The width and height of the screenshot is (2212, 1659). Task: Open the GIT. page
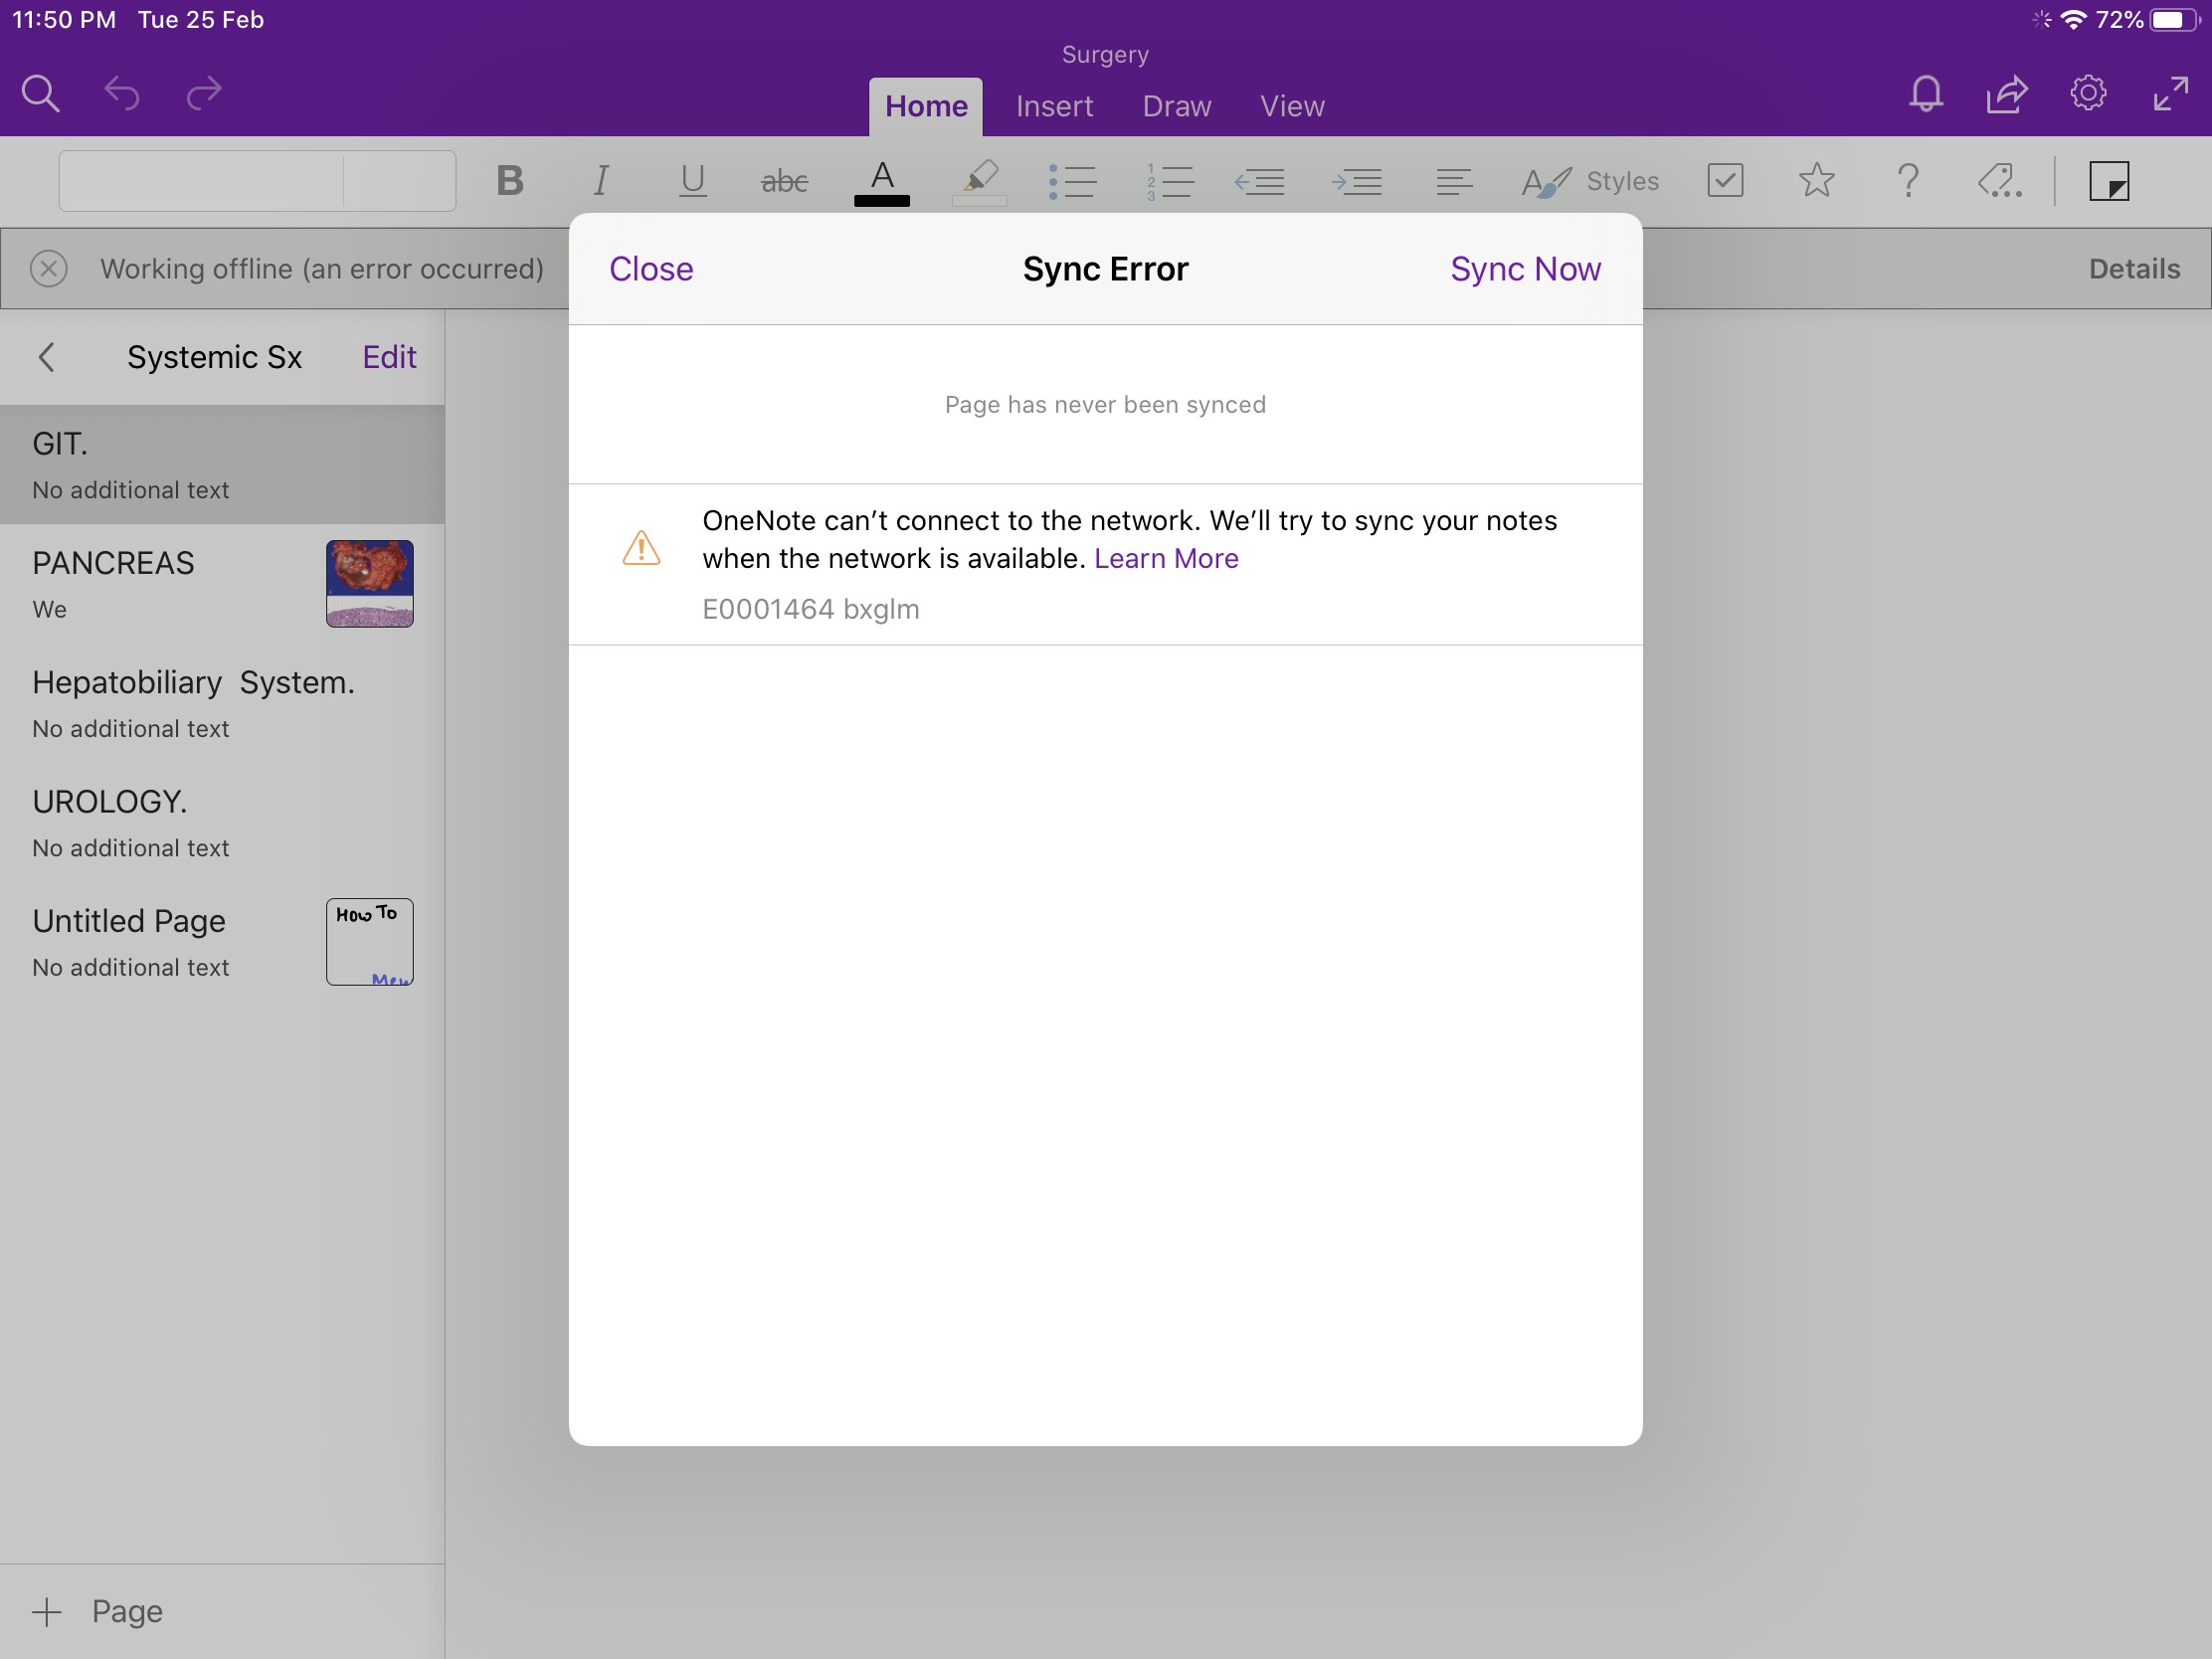(x=222, y=465)
